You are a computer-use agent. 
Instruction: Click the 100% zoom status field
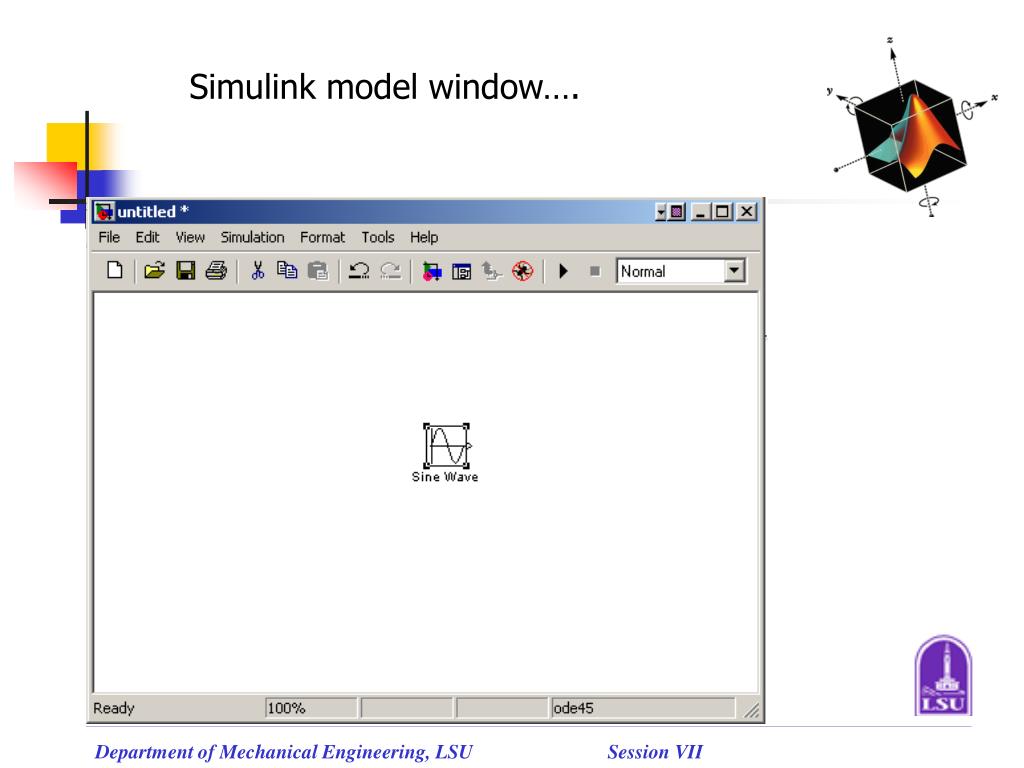pos(311,708)
